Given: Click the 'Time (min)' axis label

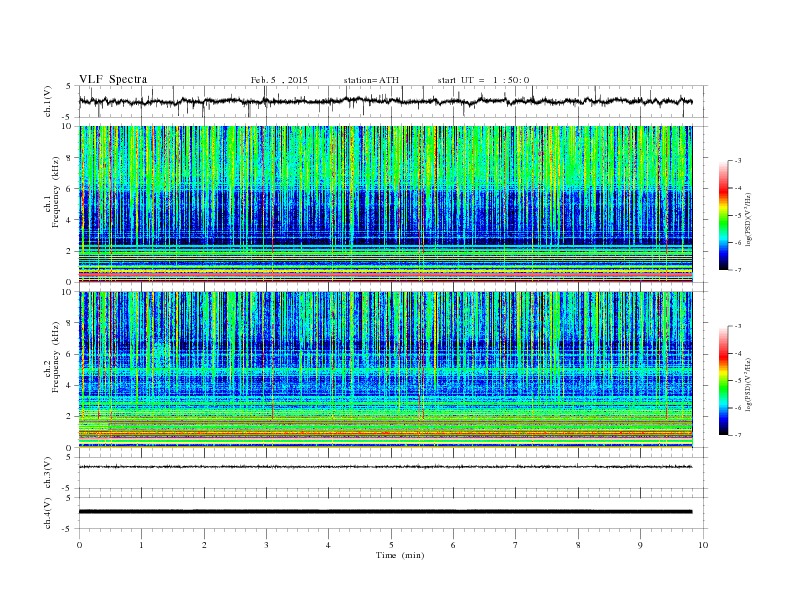Looking at the screenshot, I should [x=400, y=555].
